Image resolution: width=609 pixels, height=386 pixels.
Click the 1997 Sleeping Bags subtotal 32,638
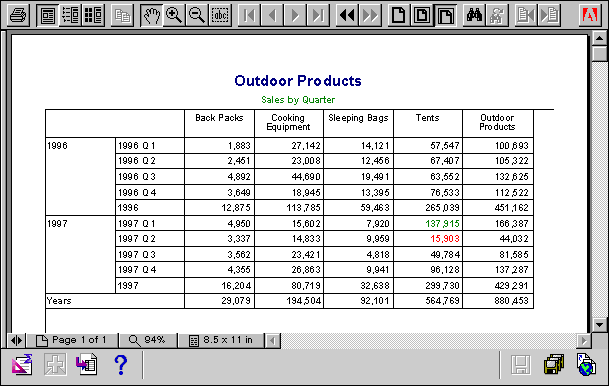point(374,286)
